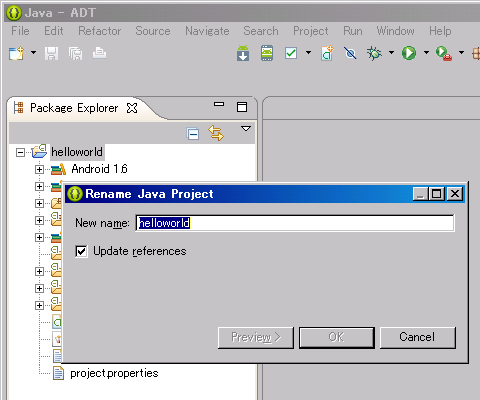Open the Navigate menu
Screen dimensions: 480x400
tap(207, 31)
